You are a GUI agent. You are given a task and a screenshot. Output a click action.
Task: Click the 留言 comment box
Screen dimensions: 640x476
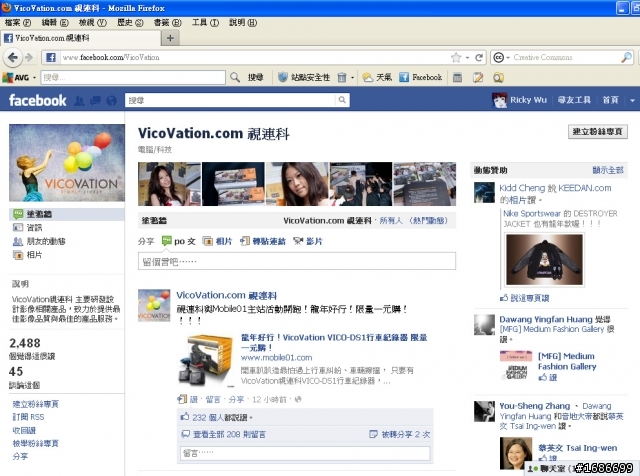305,453
